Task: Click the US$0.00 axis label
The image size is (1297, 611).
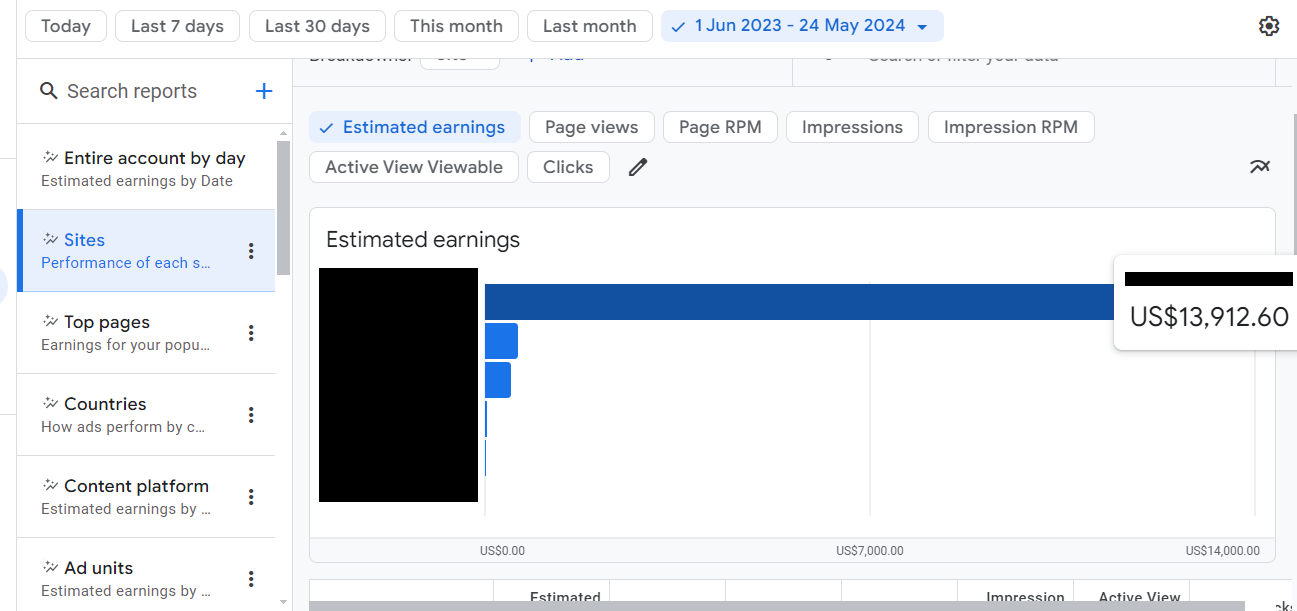Action: click(x=502, y=551)
